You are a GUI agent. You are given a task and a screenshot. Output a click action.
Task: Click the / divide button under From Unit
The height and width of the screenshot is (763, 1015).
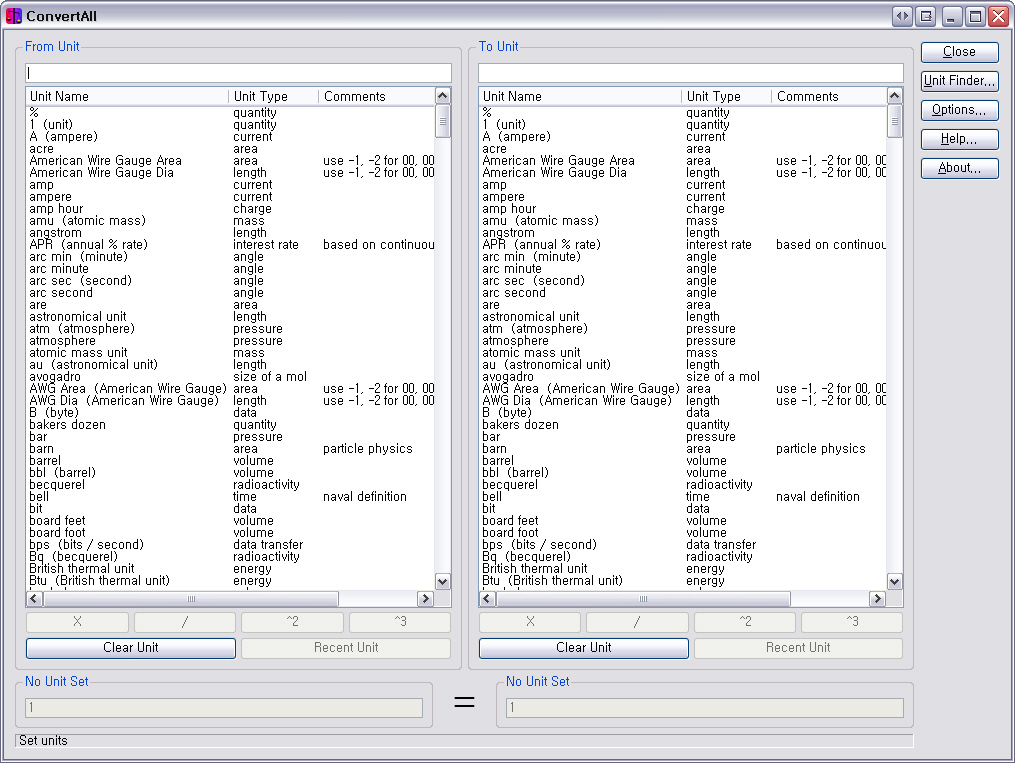tap(184, 622)
